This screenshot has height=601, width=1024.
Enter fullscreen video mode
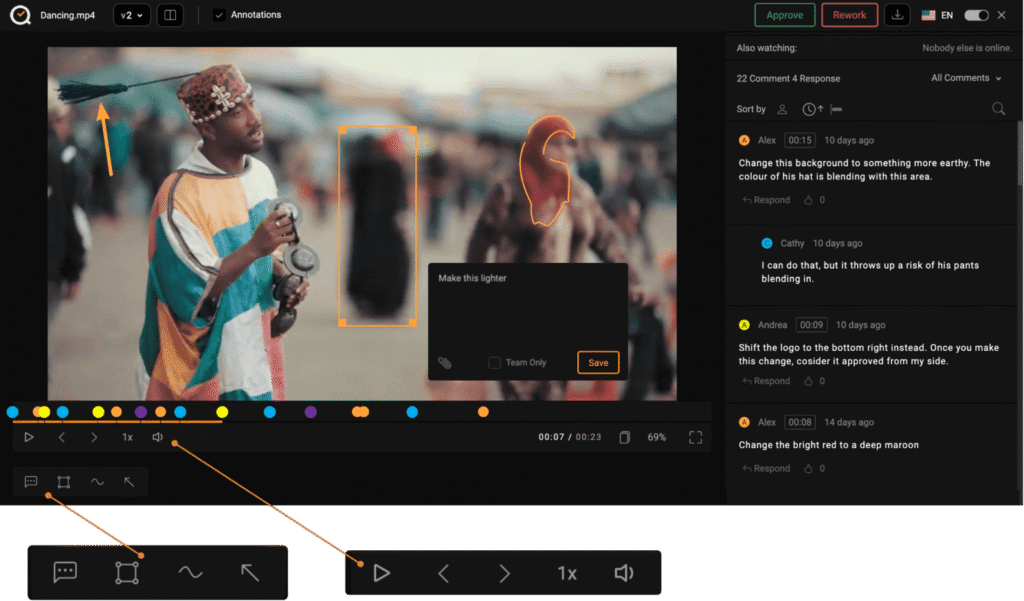(x=695, y=437)
